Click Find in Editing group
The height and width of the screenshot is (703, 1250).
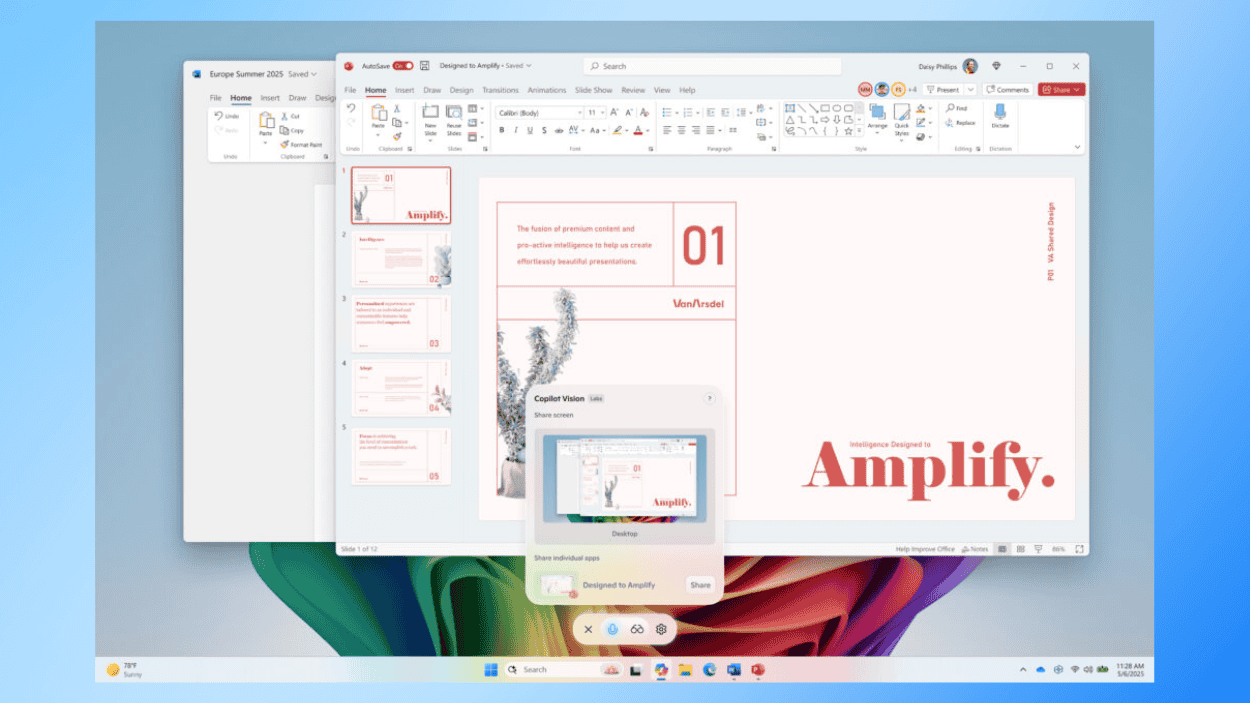coord(956,108)
